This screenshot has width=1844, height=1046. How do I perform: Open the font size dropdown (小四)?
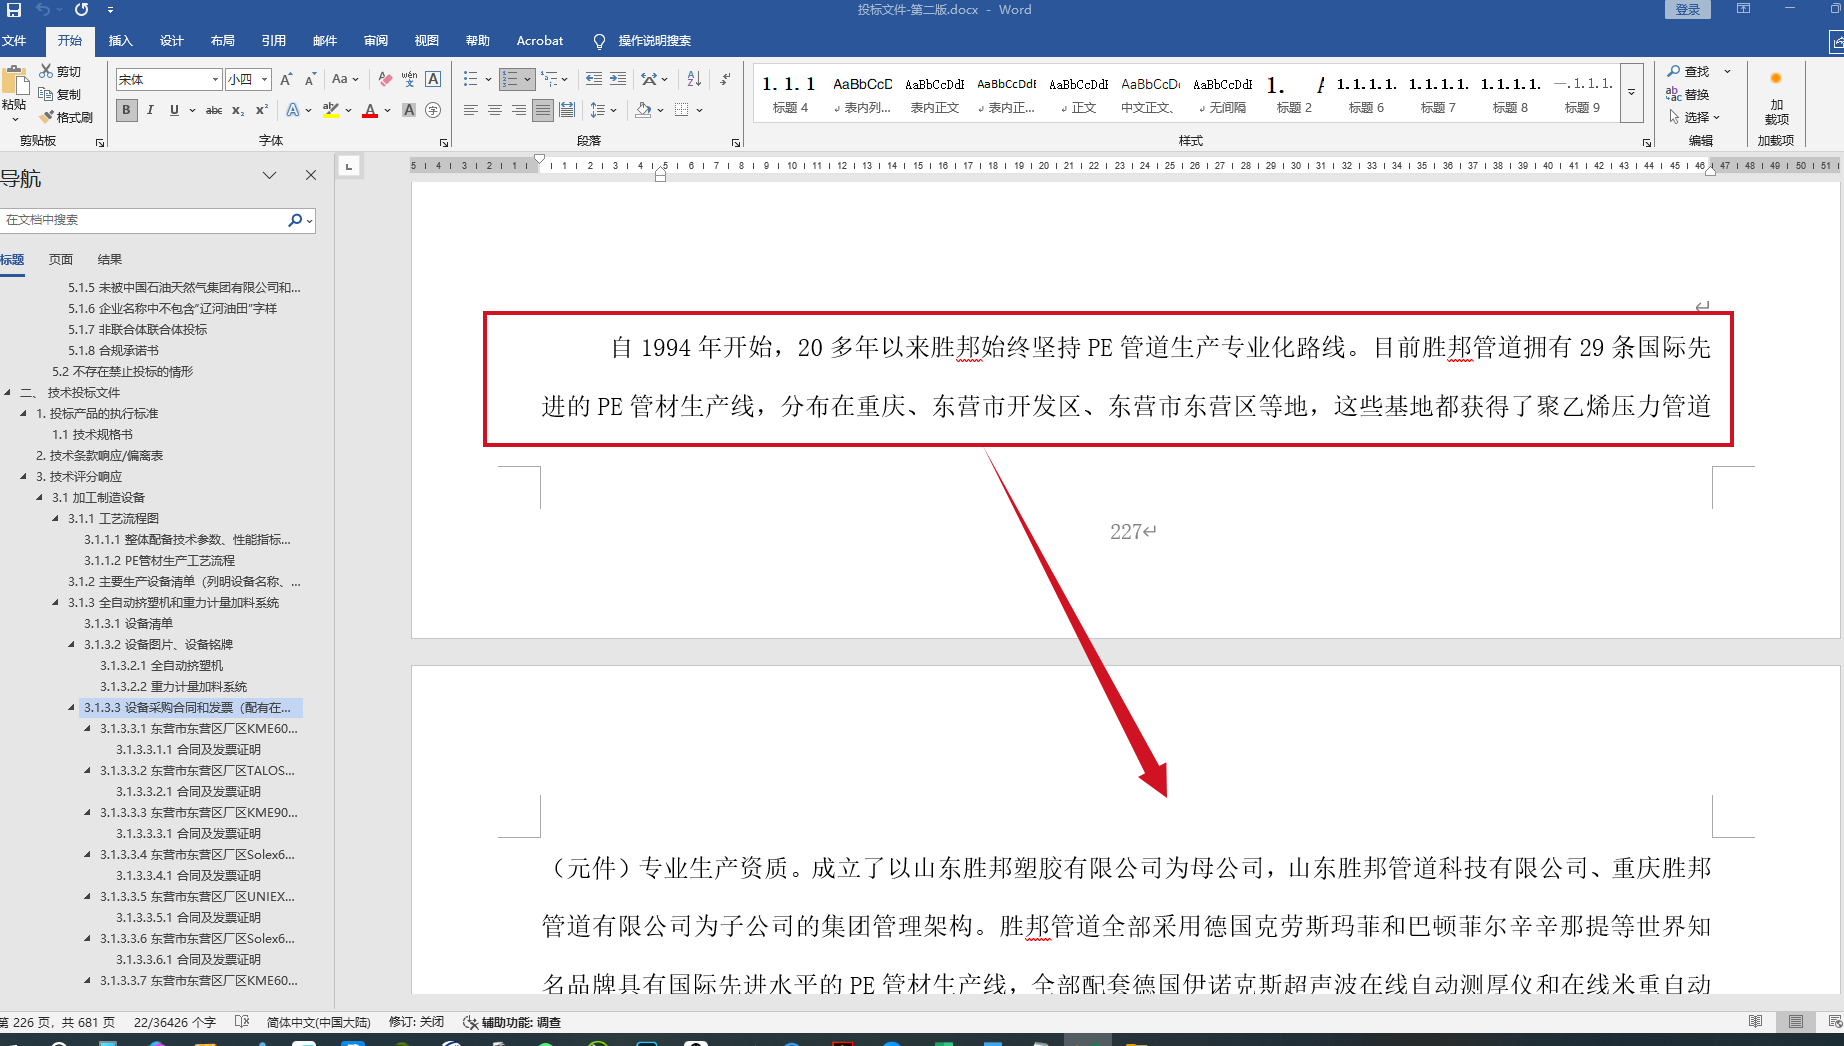pos(265,79)
